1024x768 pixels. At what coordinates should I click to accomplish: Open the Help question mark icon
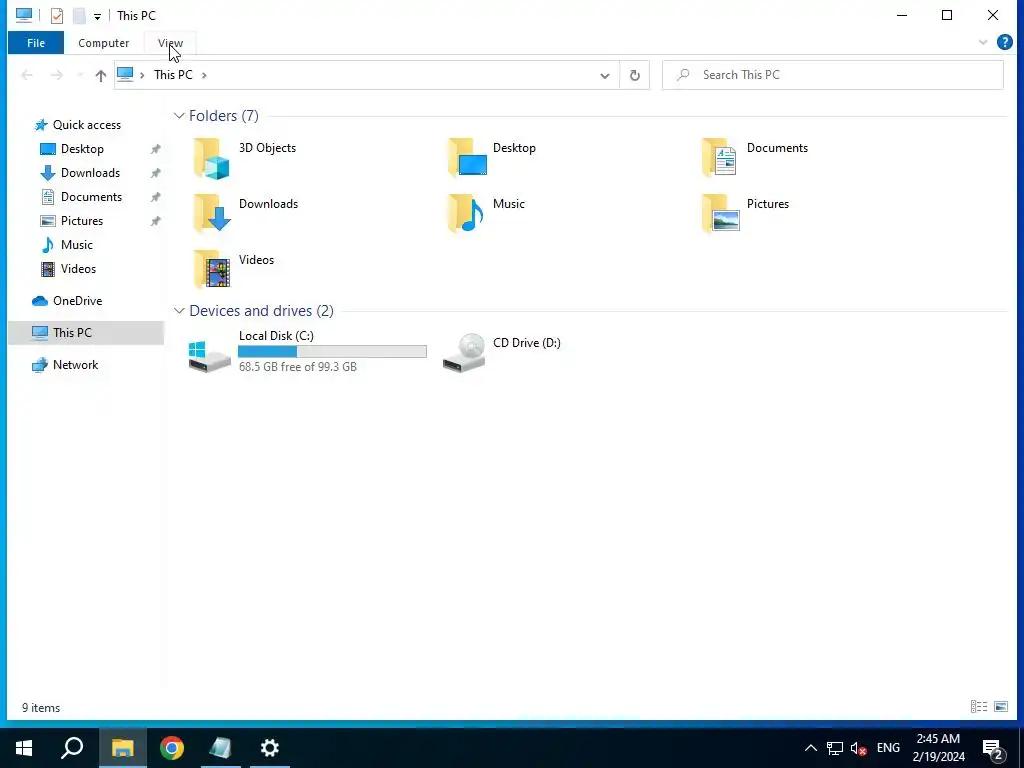tap(1004, 42)
